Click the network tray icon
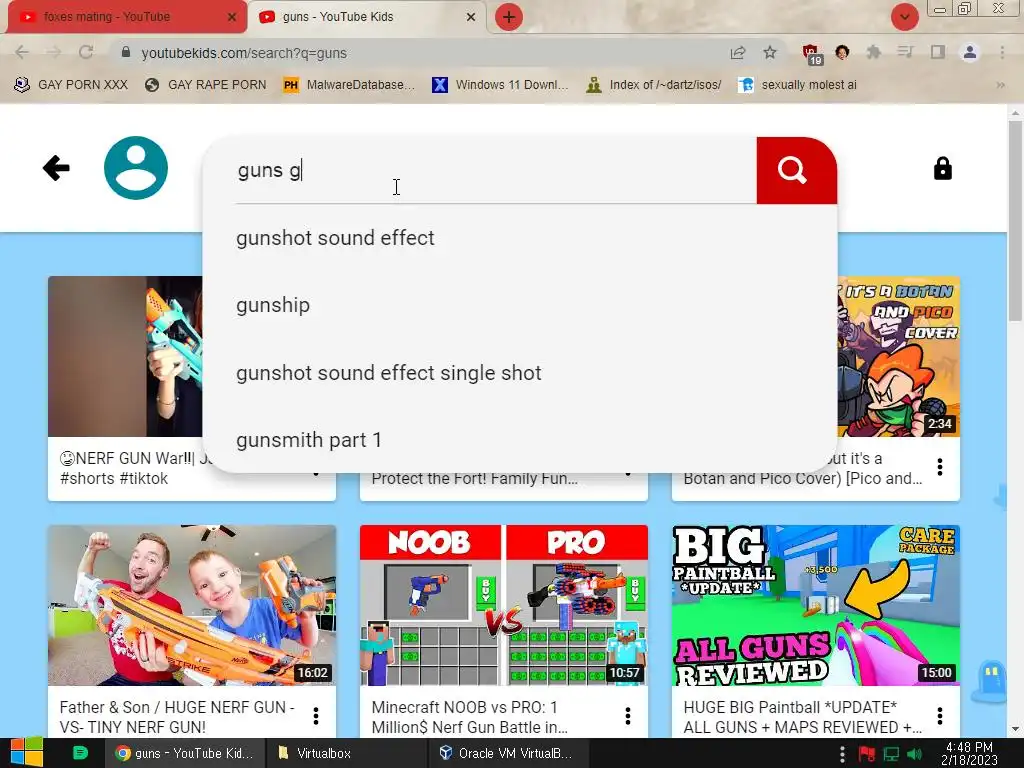The width and height of the screenshot is (1024, 768). pos(891,754)
